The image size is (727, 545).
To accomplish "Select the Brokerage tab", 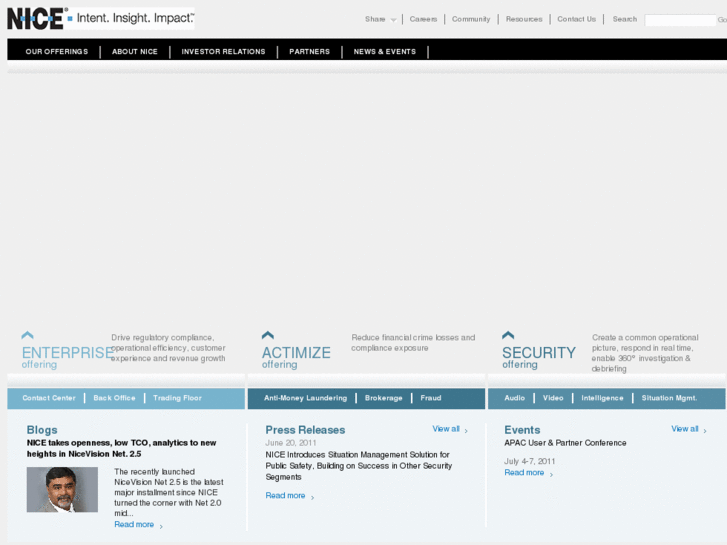I will pyautogui.click(x=383, y=398).
